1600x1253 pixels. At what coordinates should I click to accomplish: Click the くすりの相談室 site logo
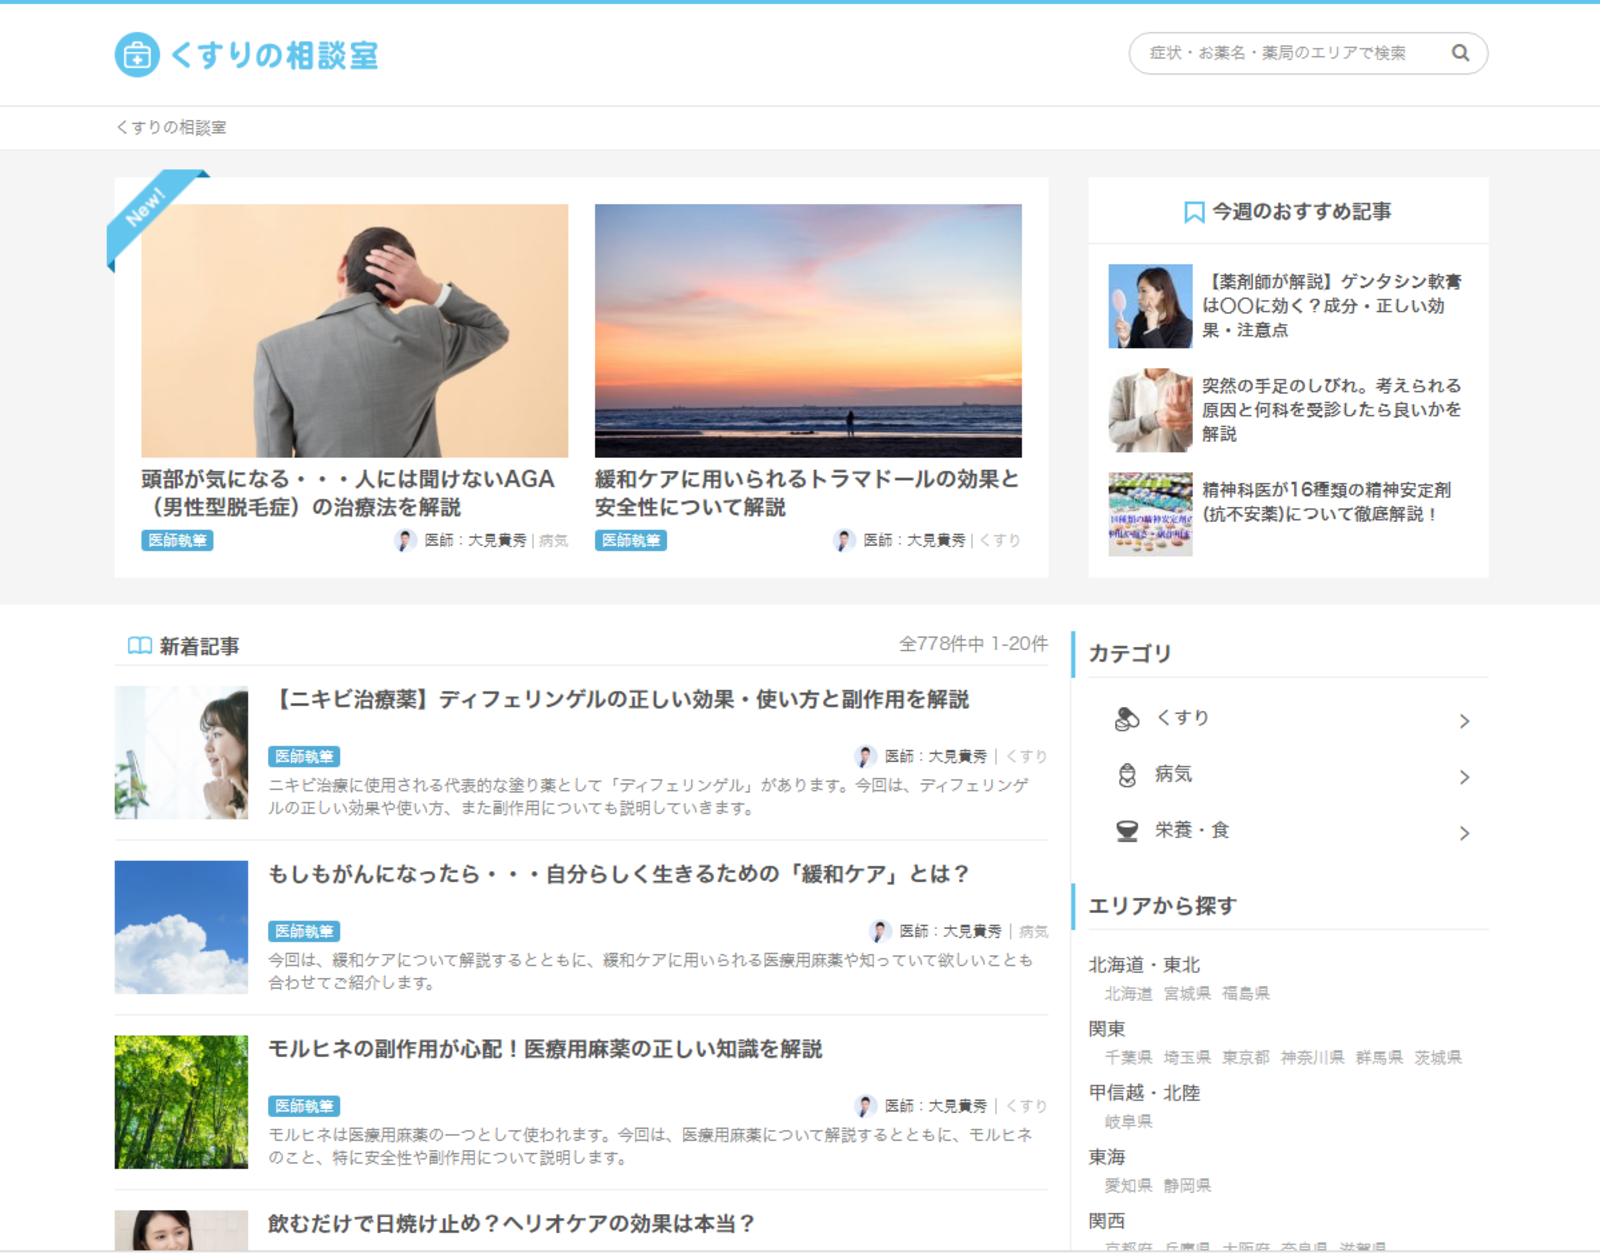(247, 55)
